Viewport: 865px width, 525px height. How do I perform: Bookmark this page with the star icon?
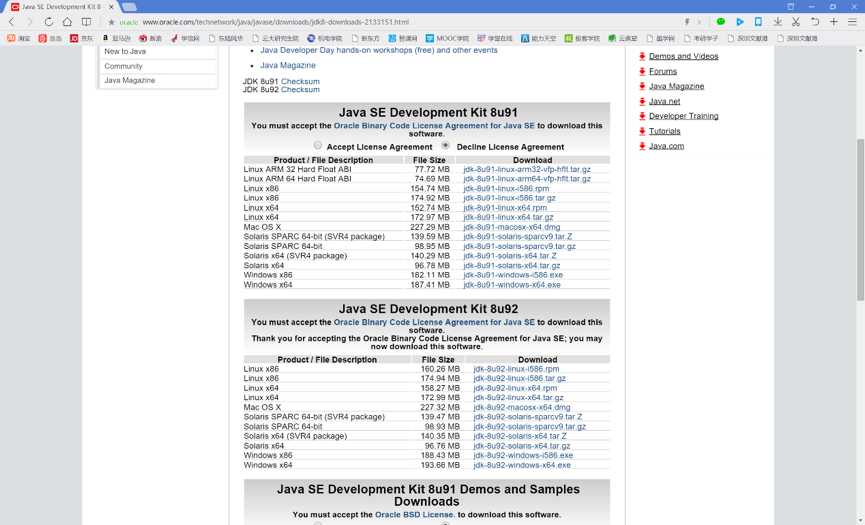[x=111, y=22]
